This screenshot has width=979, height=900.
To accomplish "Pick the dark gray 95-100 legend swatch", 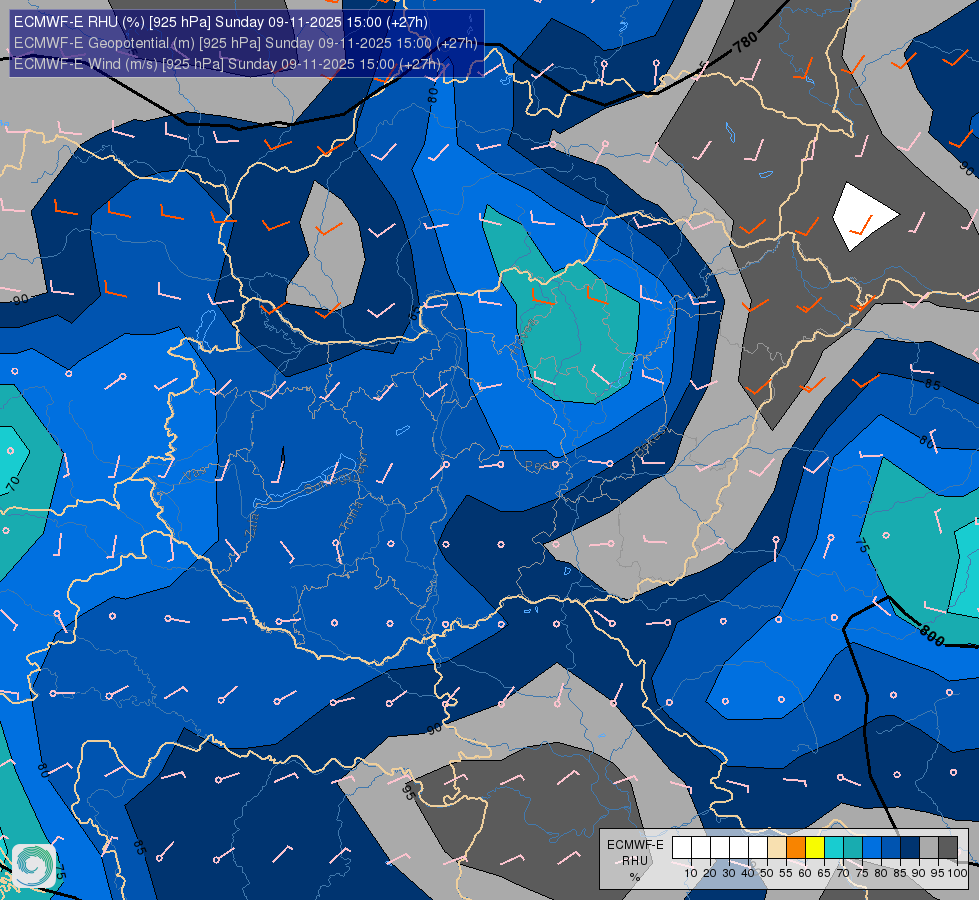I will (x=948, y=847).
